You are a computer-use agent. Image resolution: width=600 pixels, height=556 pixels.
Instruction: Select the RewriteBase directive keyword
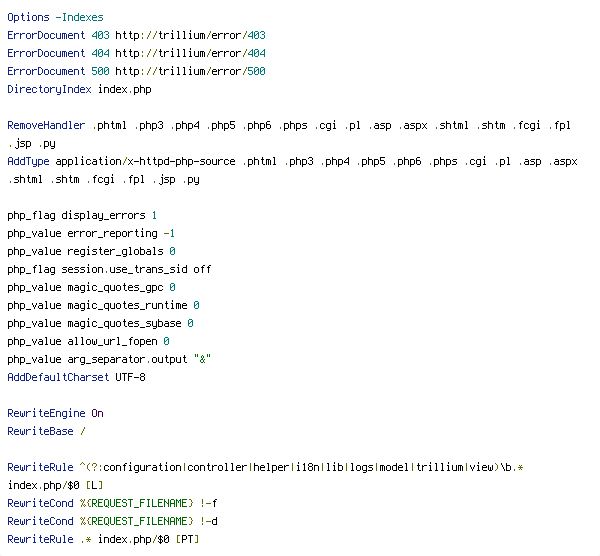coord(40,431)
